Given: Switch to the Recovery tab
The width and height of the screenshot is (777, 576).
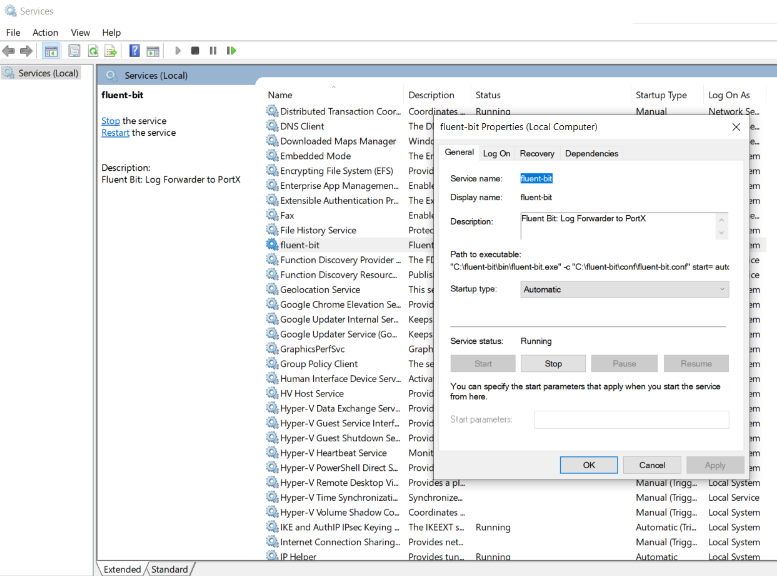Looking at the screenshot, I should [x=537, y=154].
